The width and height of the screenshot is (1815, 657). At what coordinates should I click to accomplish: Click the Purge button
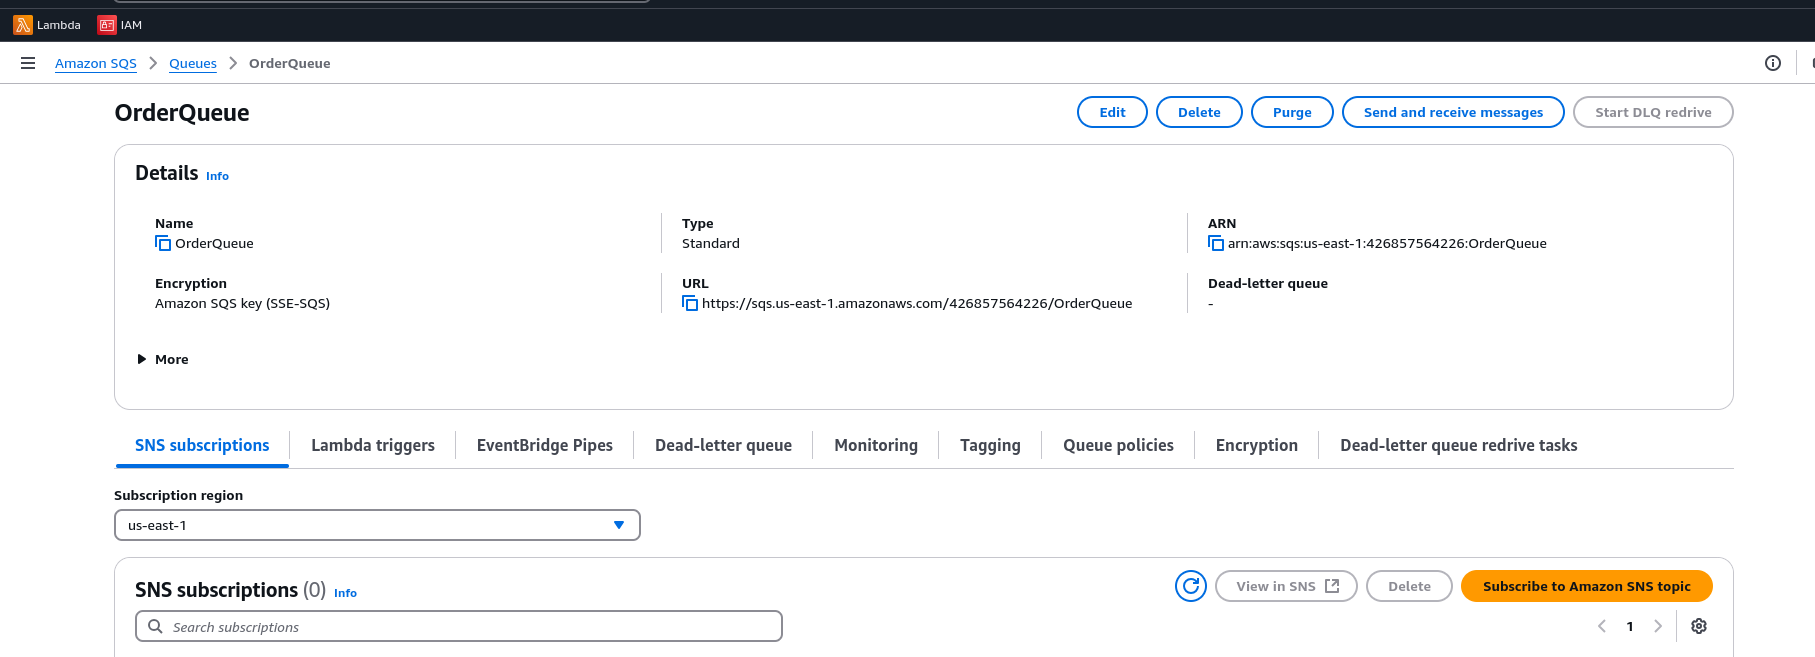pyautogui.click(x=1292, y=112)
